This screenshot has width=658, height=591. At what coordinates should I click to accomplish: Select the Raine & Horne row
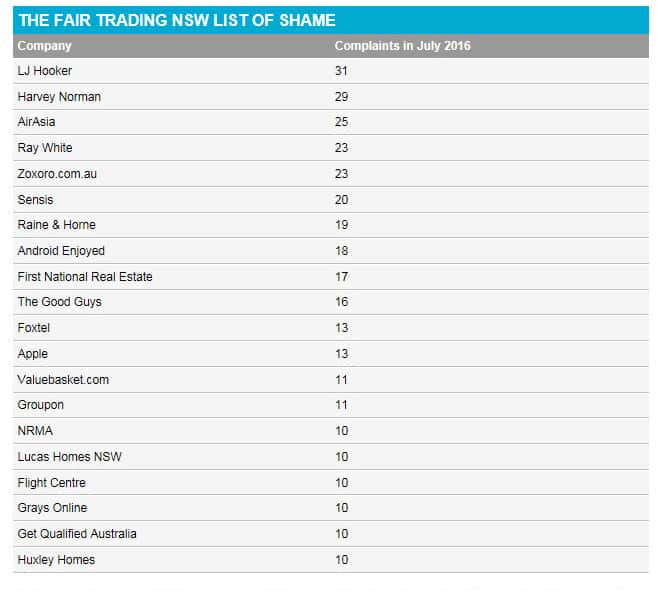click(331, 225)
